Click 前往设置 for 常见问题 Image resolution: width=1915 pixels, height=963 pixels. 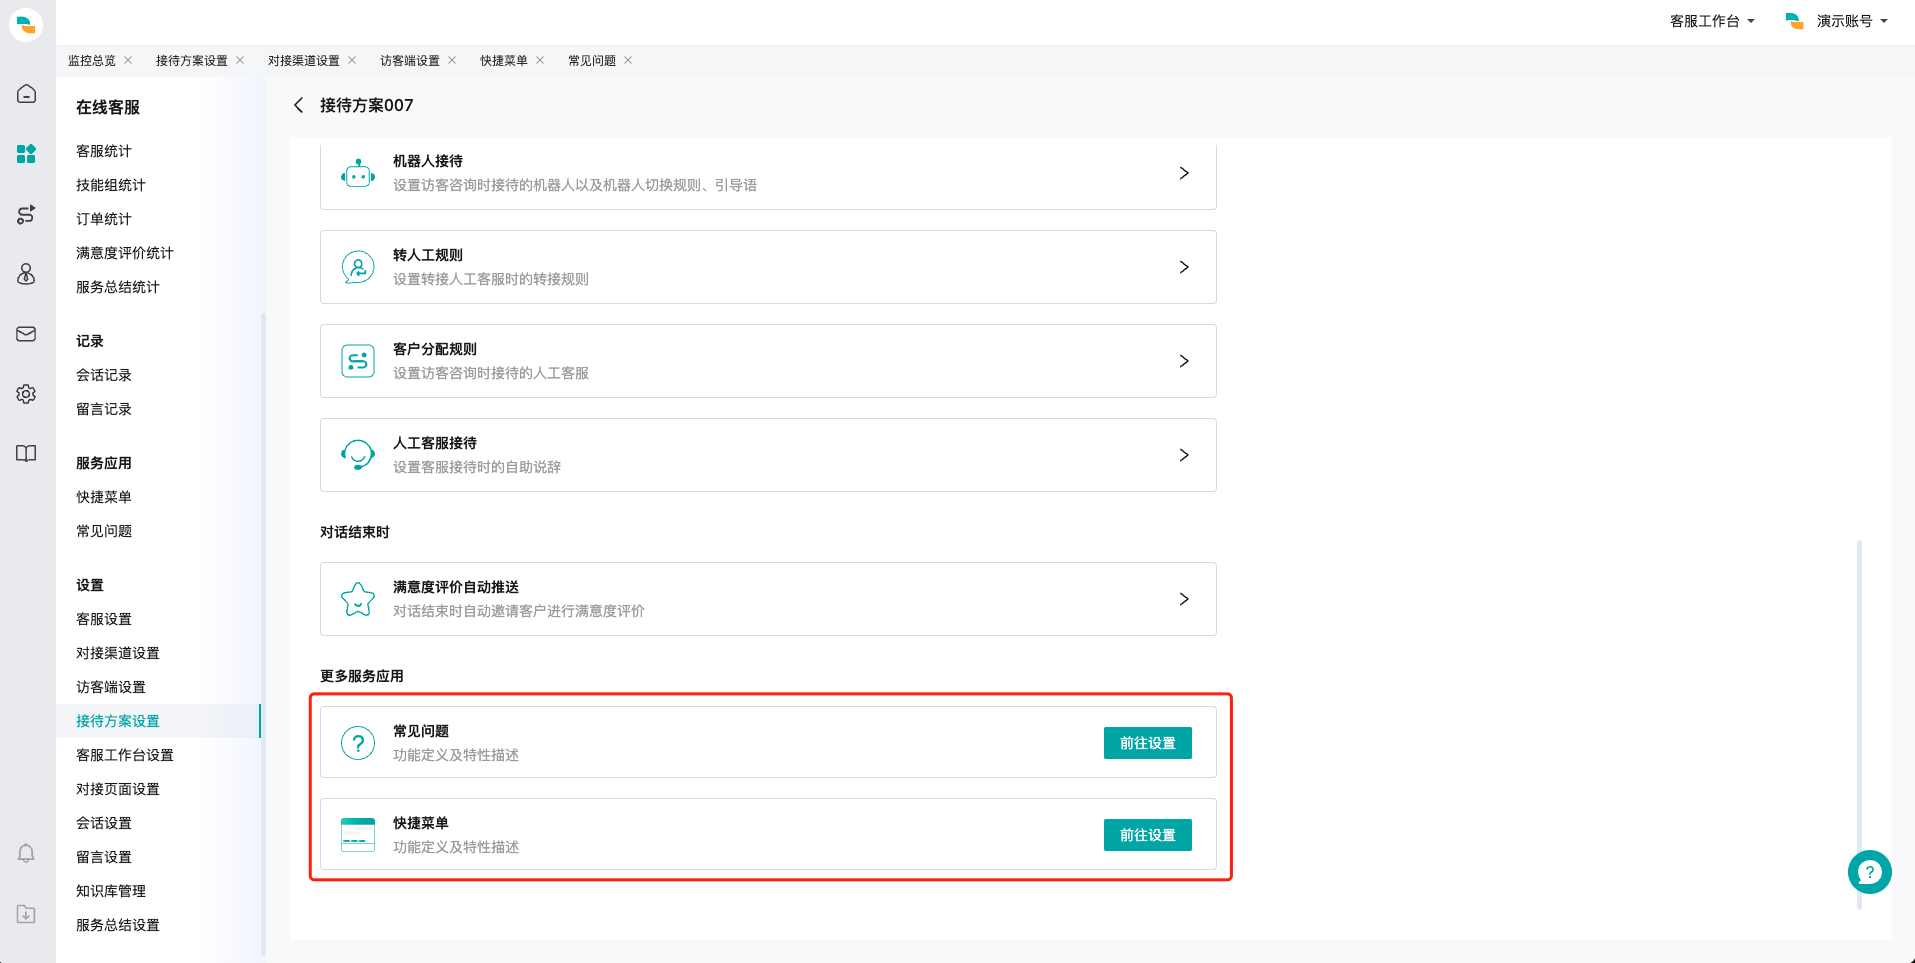(1147, 743)
